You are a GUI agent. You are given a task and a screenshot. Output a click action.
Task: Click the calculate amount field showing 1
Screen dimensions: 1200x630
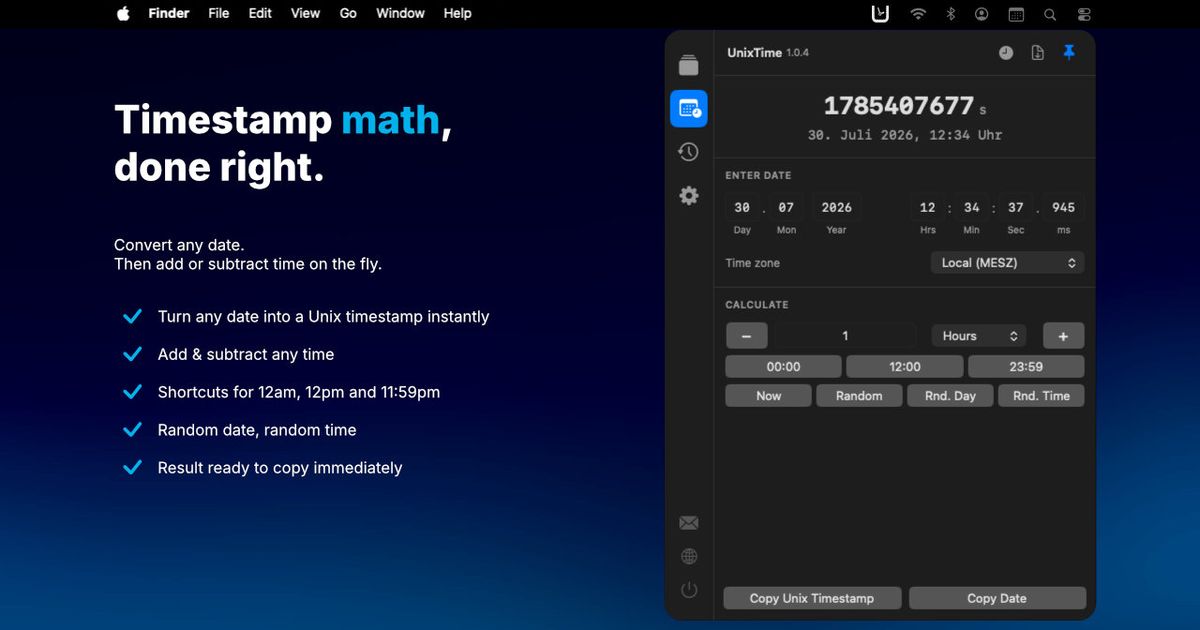845,336
